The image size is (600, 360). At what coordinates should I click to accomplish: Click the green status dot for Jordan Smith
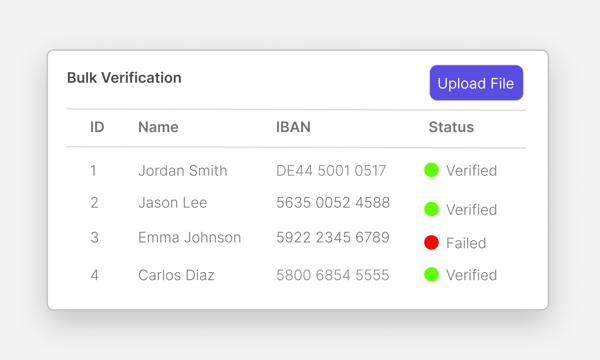[x=431, y=170]
